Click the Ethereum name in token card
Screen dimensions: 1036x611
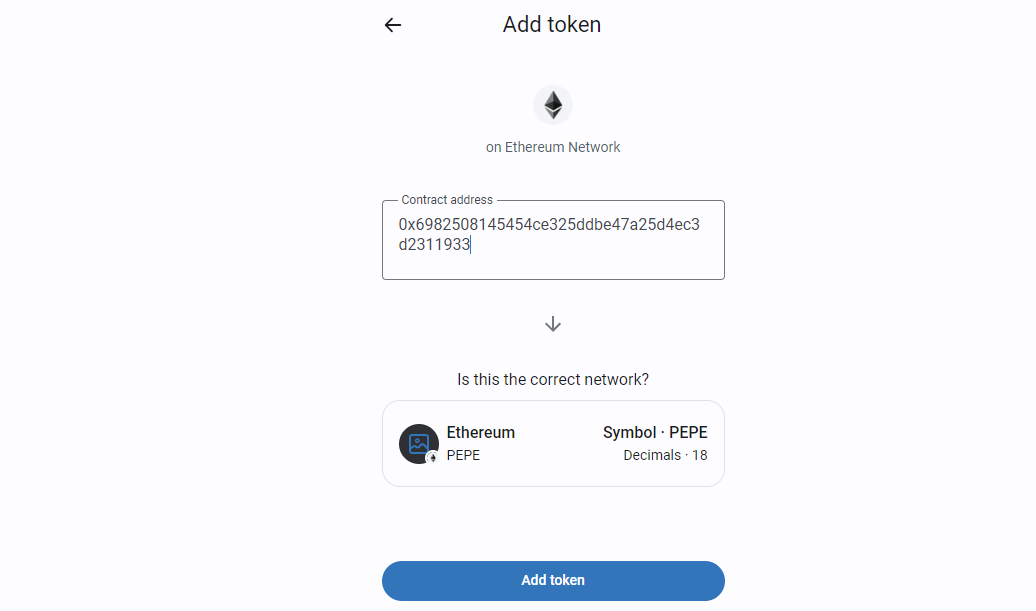coord(480,433)
